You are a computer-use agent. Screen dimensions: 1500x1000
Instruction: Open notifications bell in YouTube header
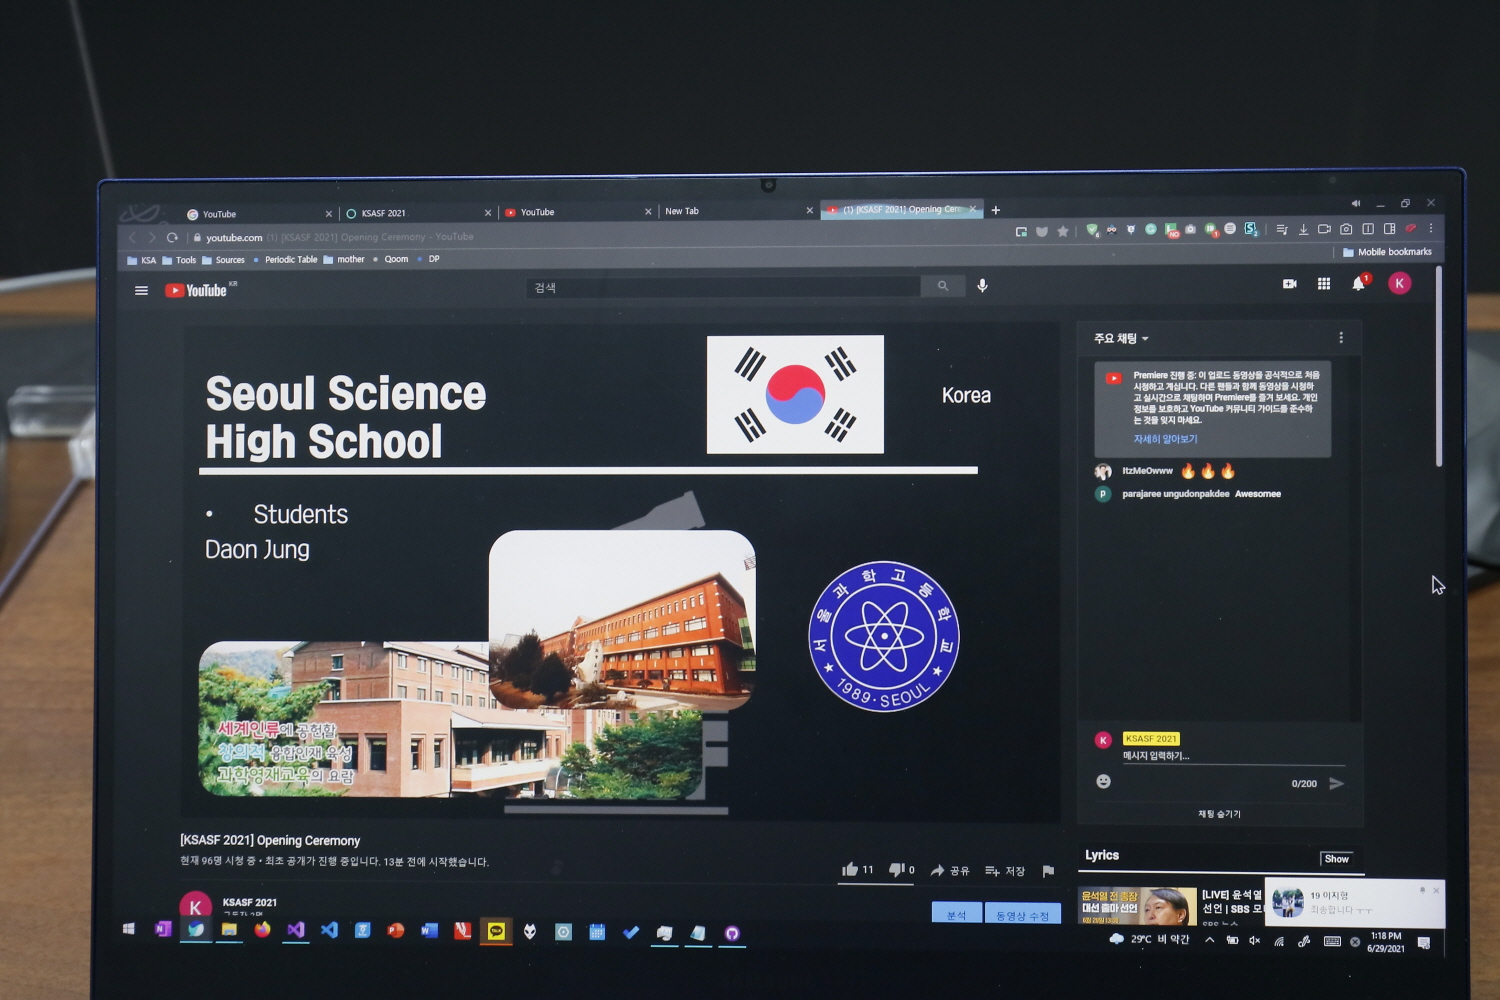click(1358, 284)
